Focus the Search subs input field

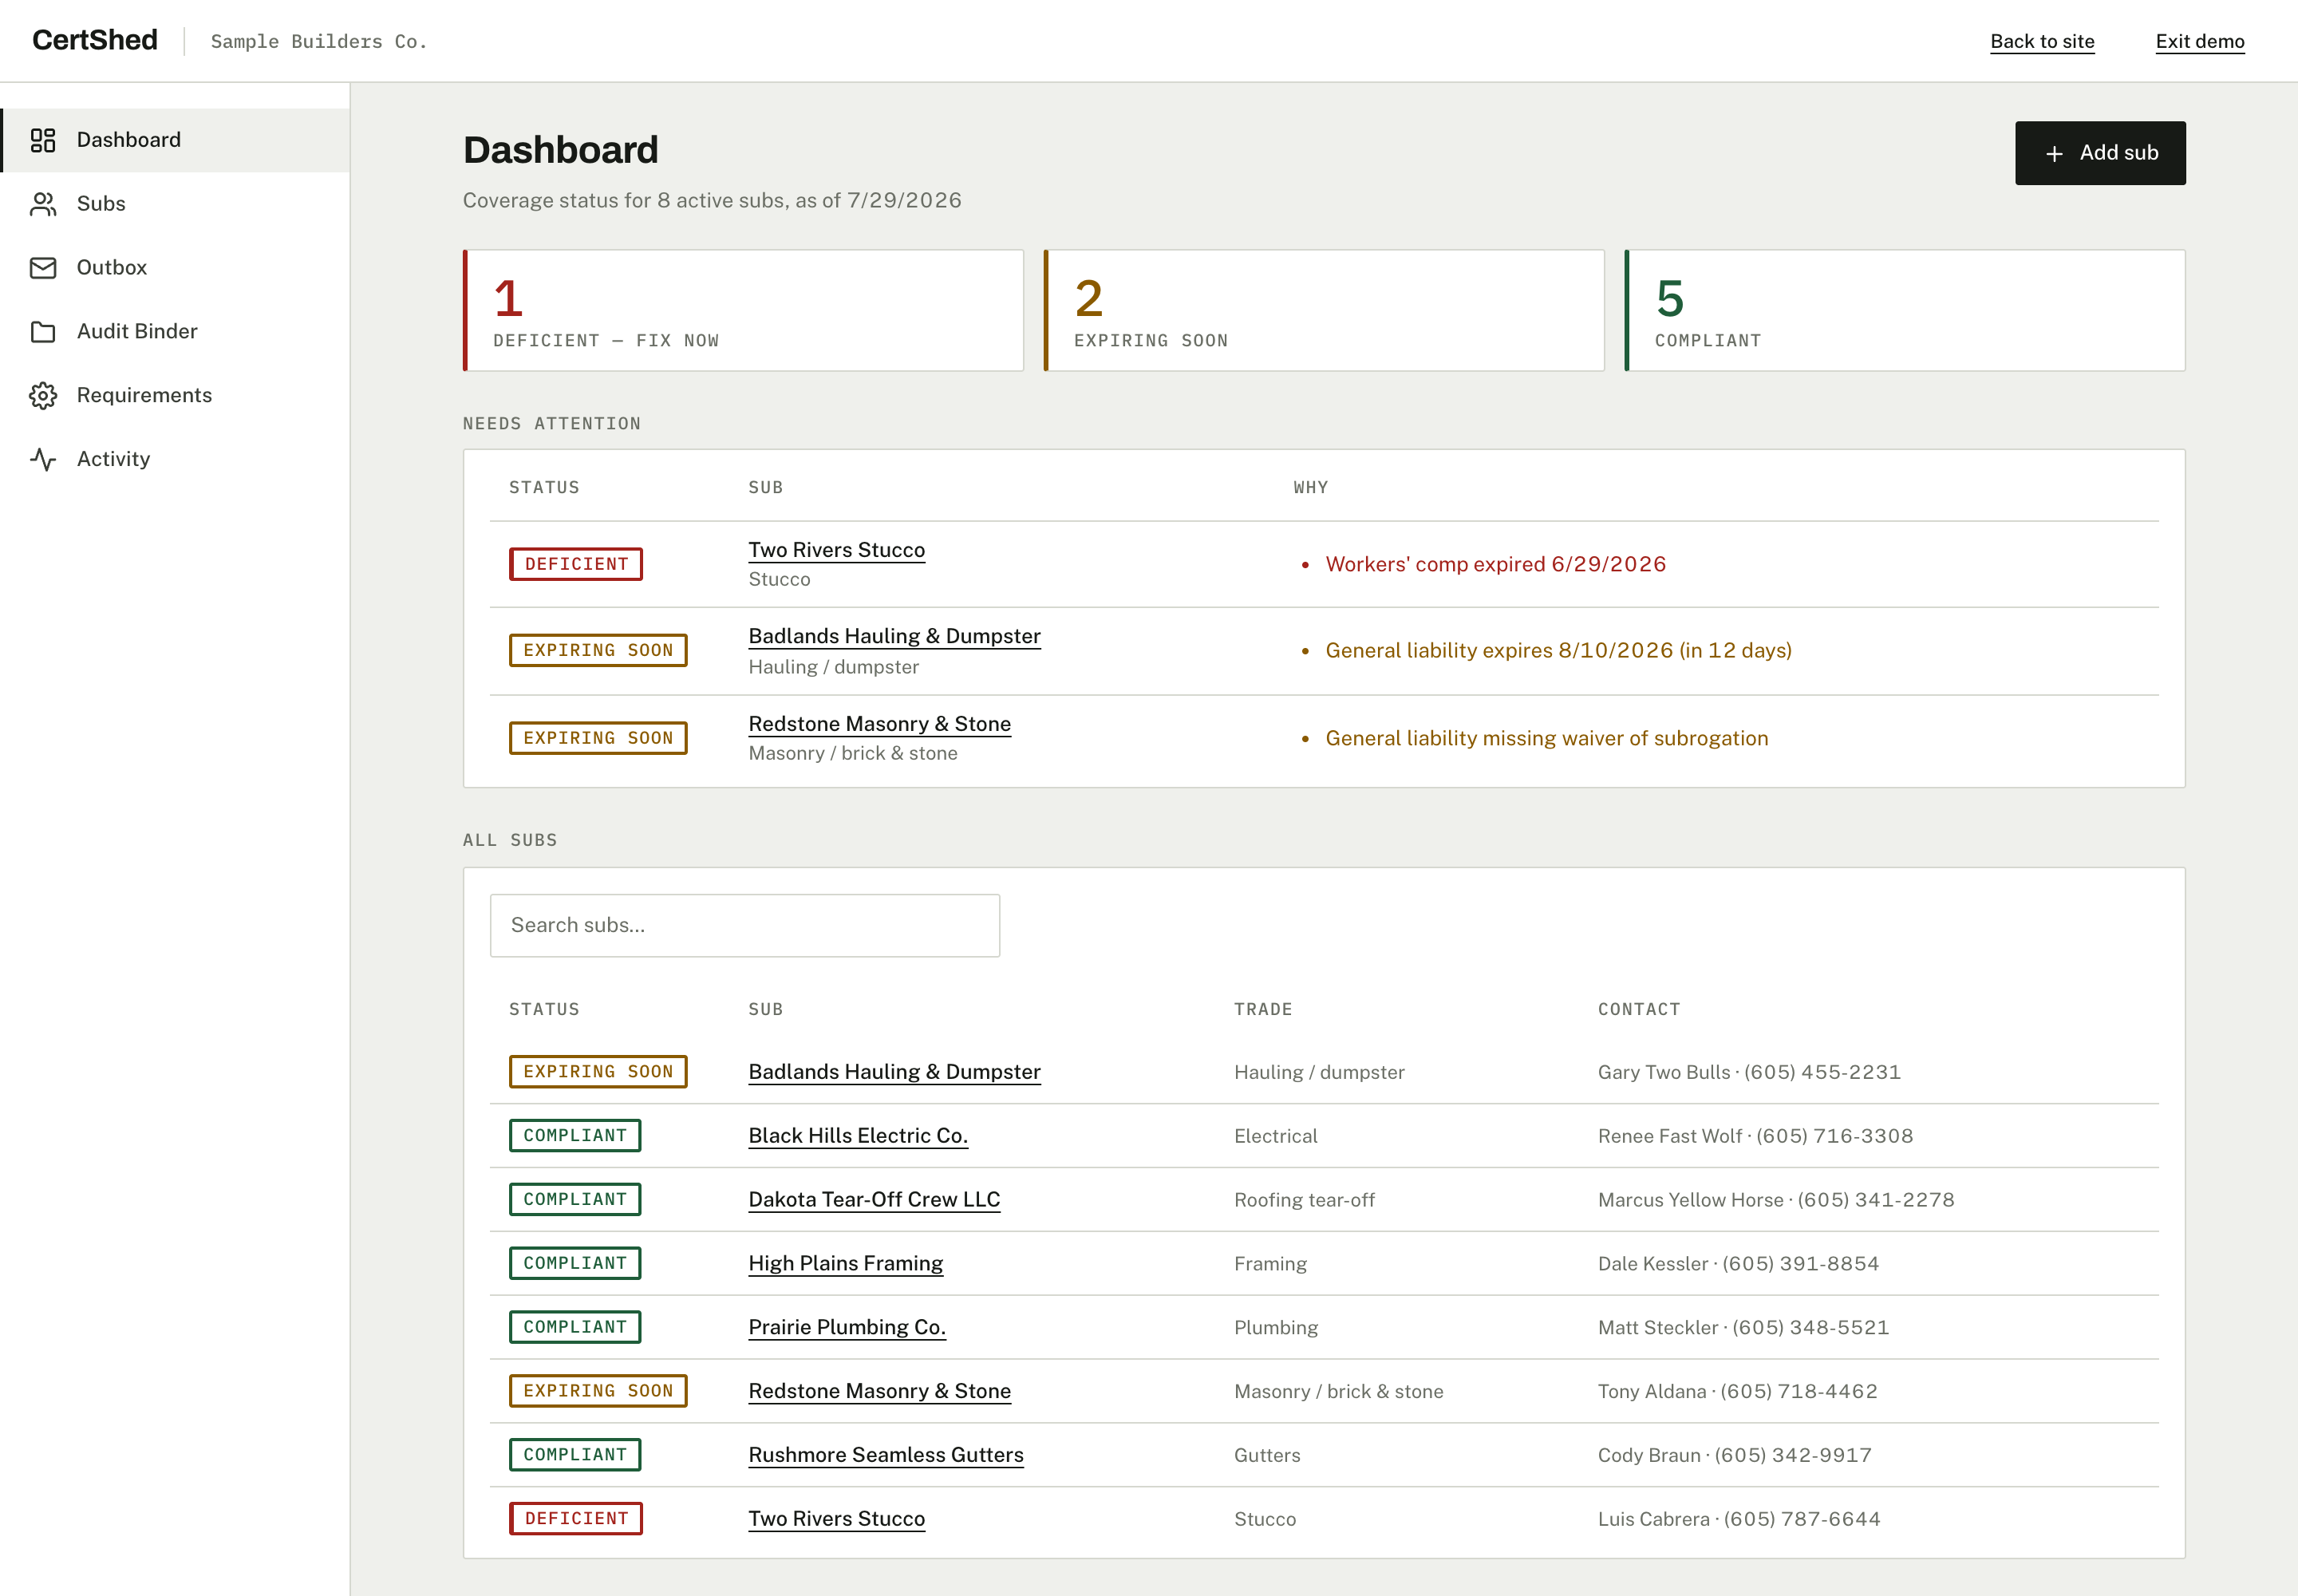tap(745, 925)
